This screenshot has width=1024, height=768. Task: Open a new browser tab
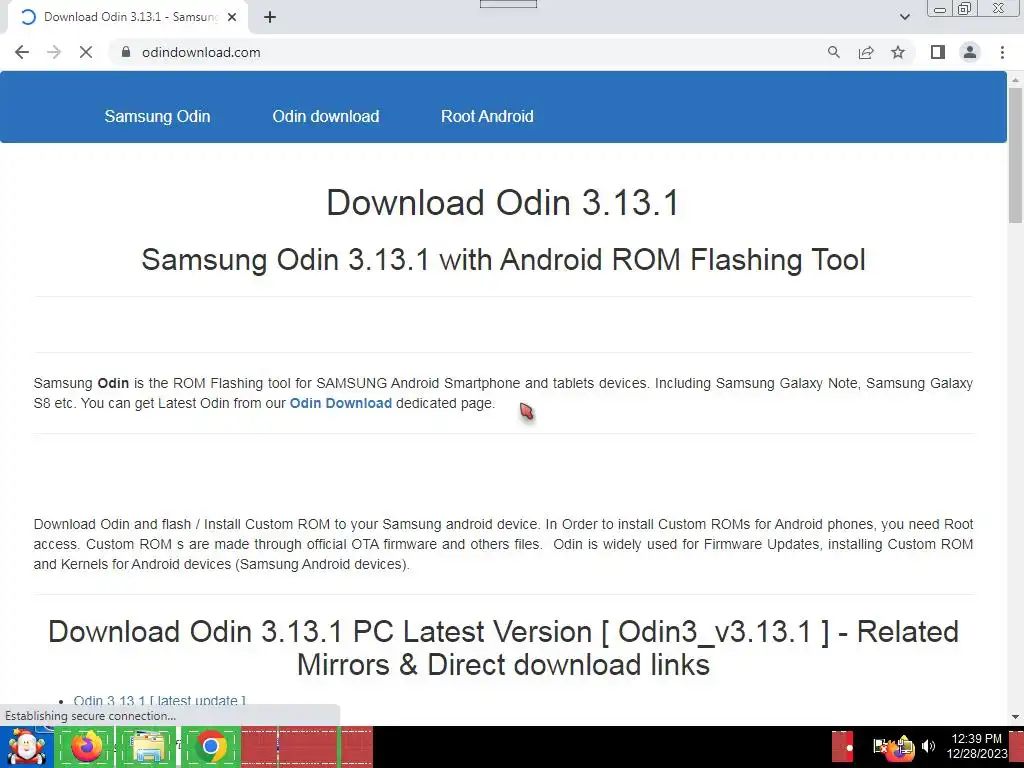tap(270, 18)
